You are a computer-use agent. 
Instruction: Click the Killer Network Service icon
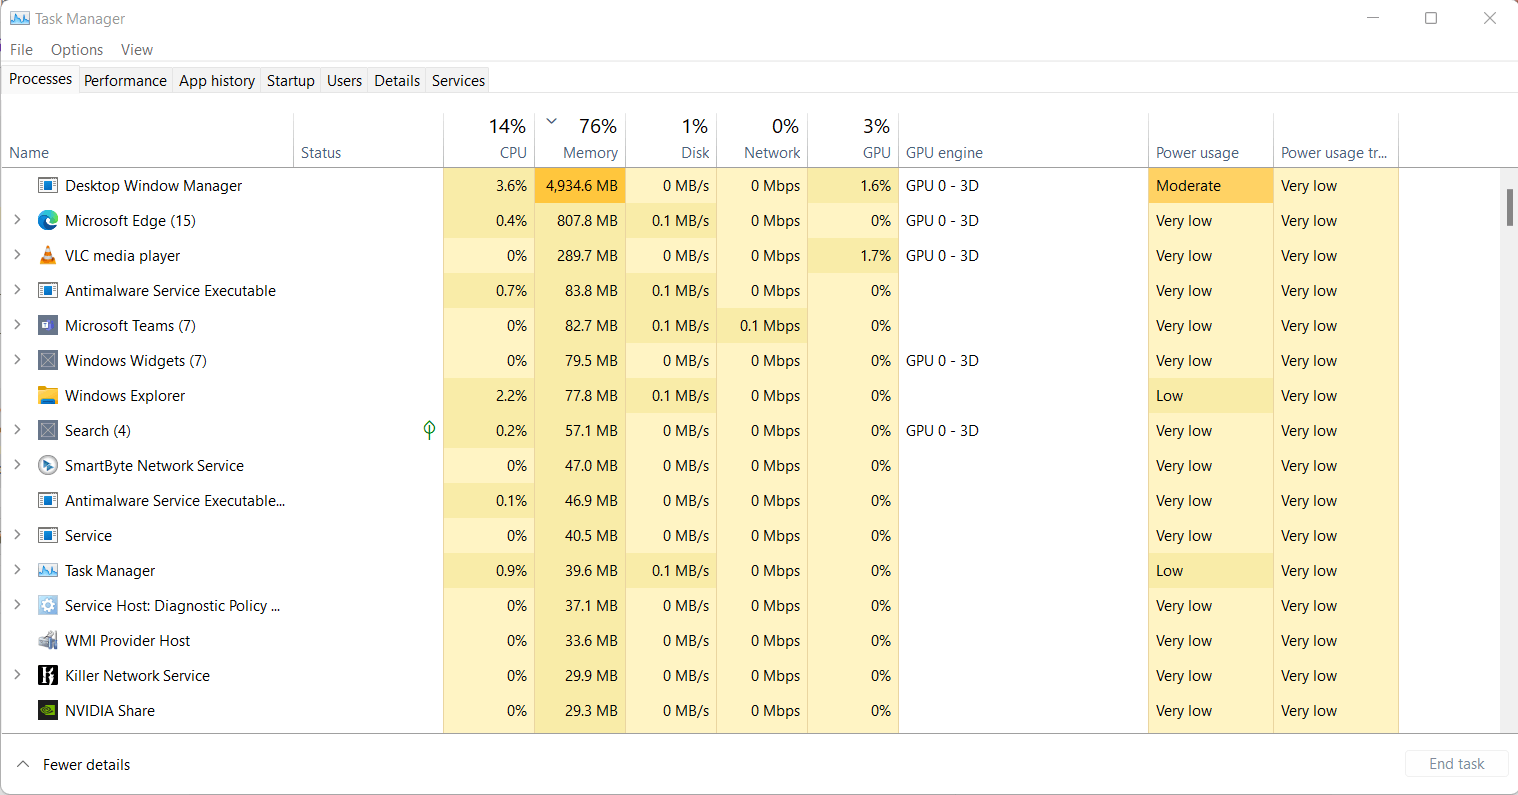47,676
